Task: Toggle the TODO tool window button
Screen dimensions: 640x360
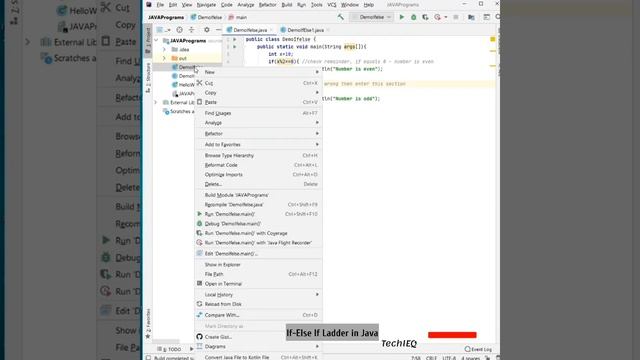Action: (169, 349)
